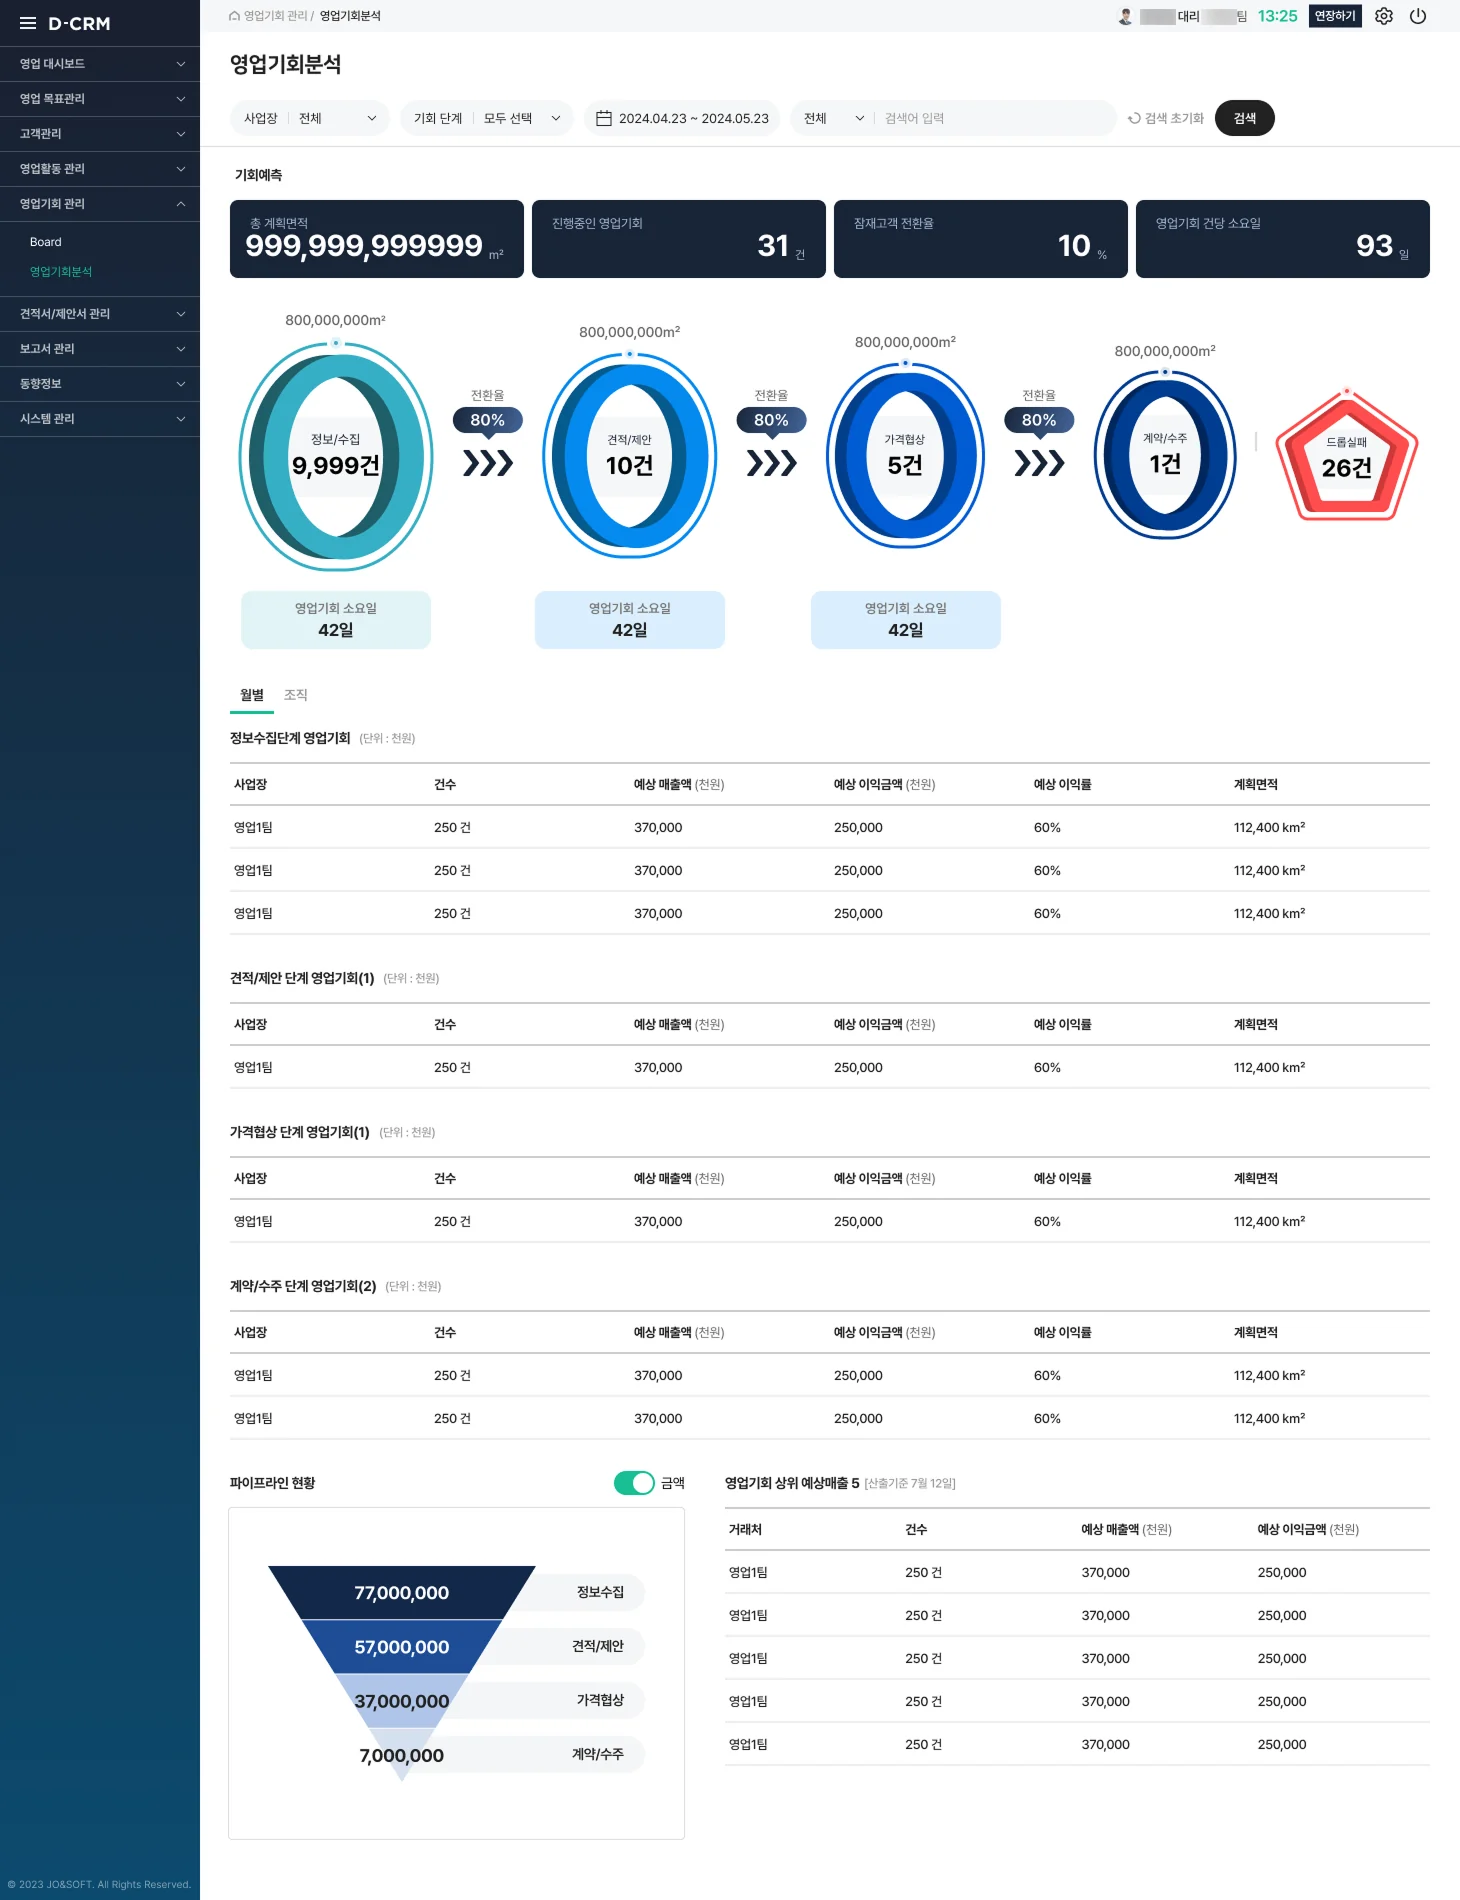The width and height of the screenshot is (1460, 1900).
Task: Open the calendar icon in date range
Action: 604,118
